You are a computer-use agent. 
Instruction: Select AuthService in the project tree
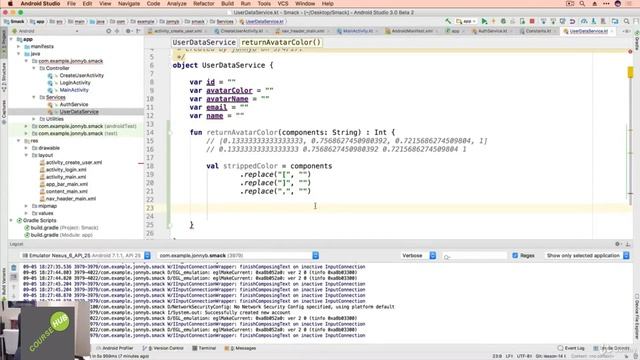click(74, 104)
